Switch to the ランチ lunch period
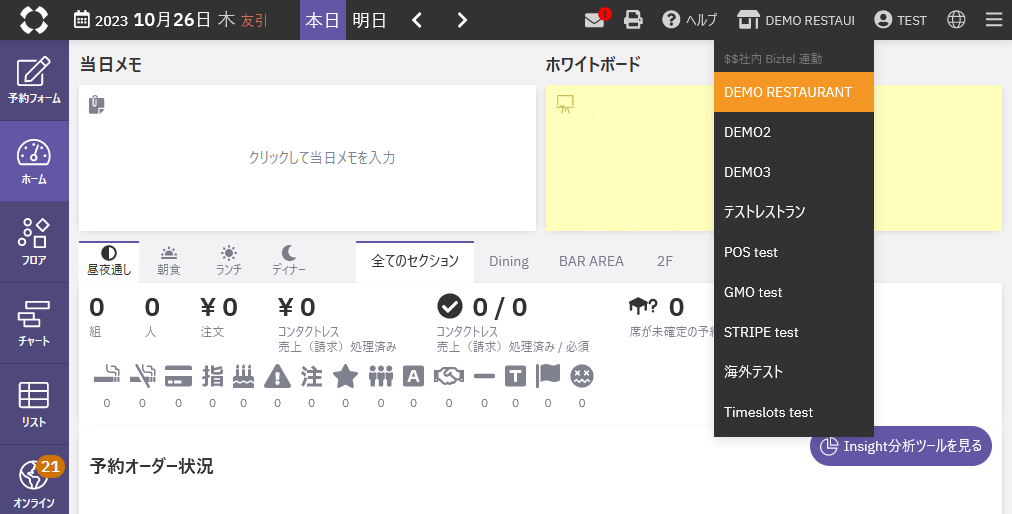This screenshot has width=1012, height=514. click(229, 261)
